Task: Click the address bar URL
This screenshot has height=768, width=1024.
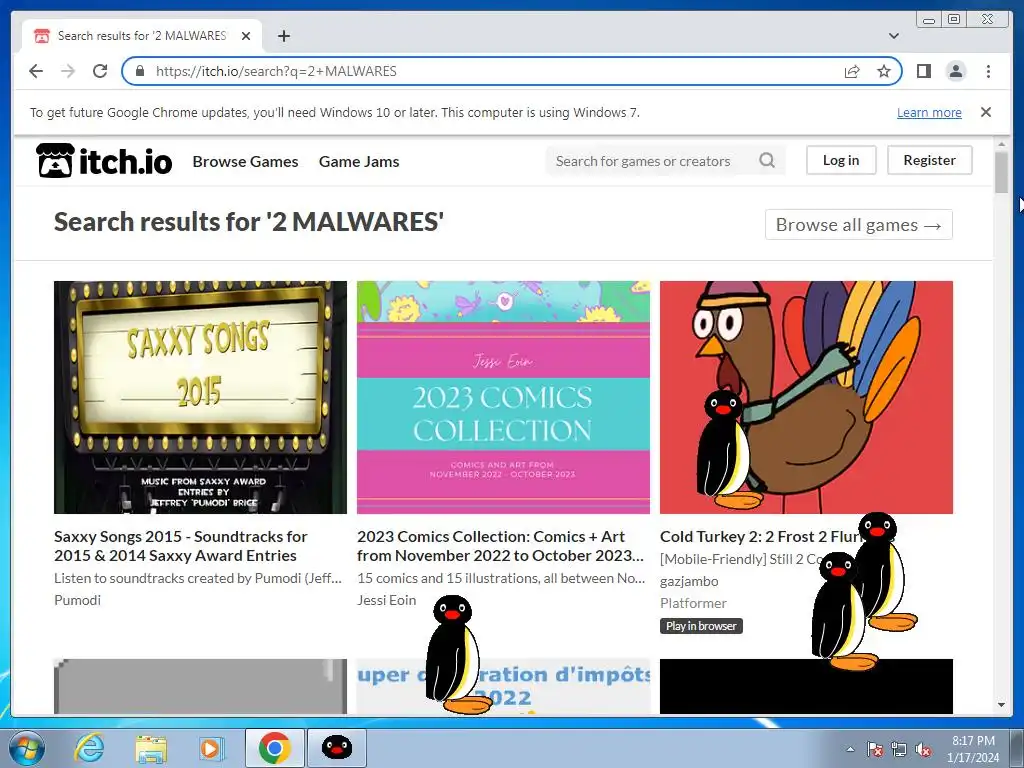Action: click(x=276, y=71)
